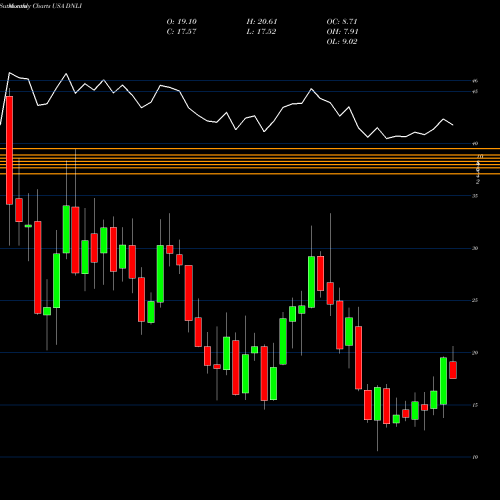Click the white indicator line's peak near 46

click(10, 73)
